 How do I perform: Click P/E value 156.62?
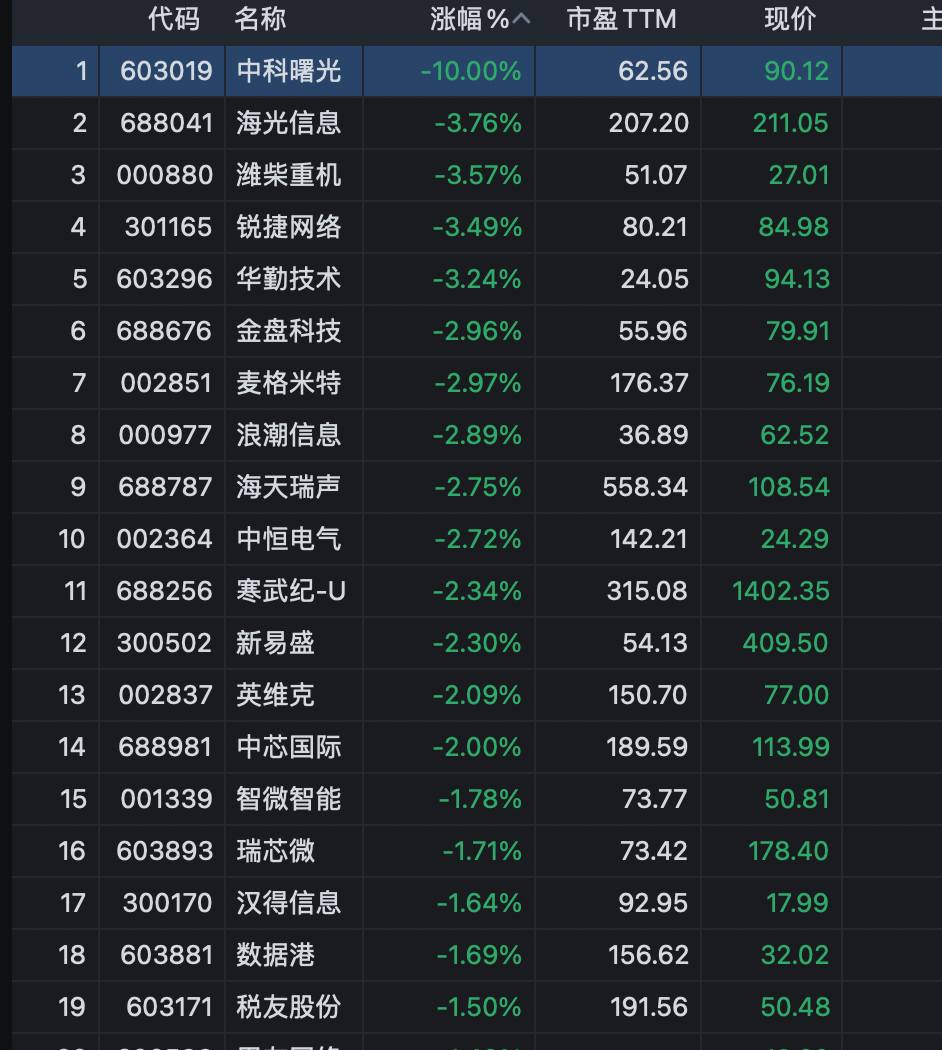point(648,955)
